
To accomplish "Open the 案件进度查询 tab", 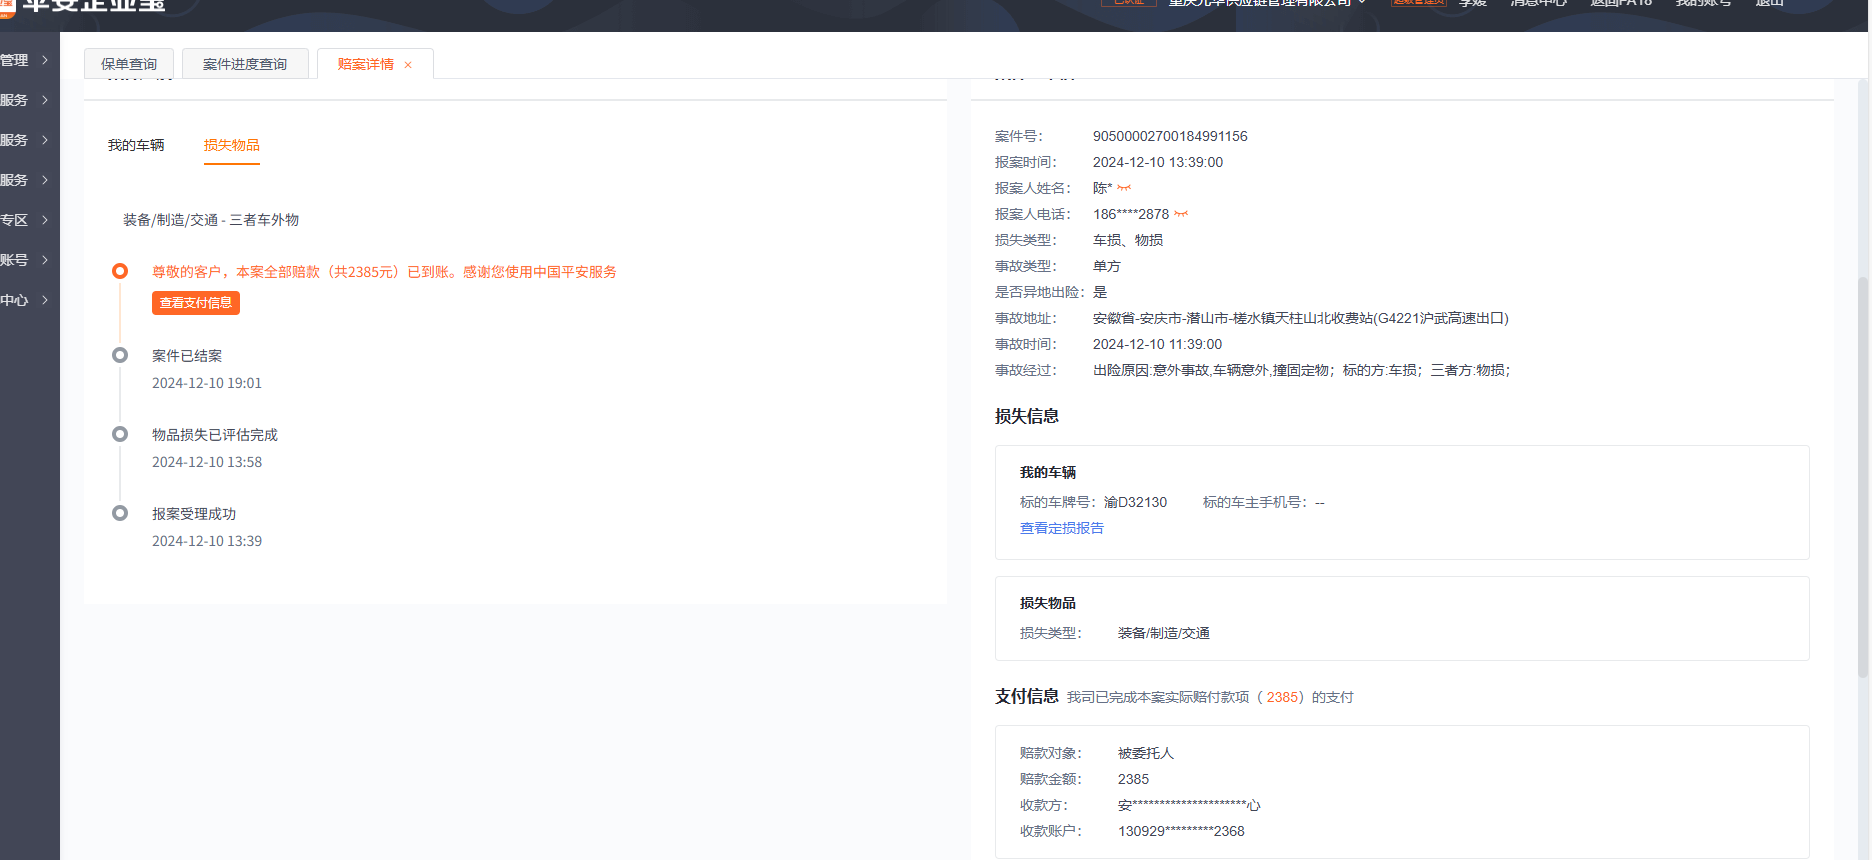I will (x=245, y=64).
